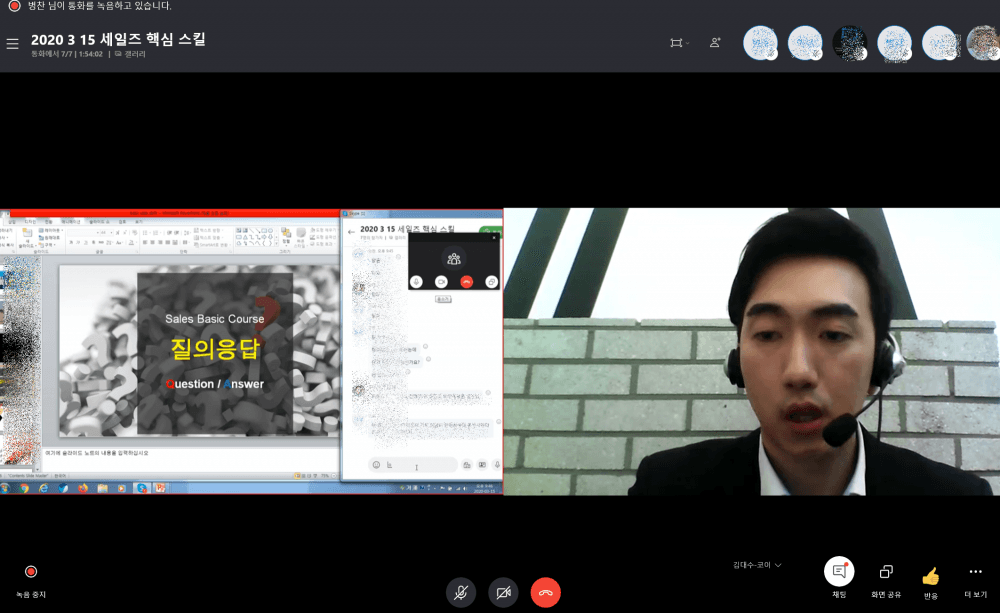The width and height of the screenshot is (1000, 613).
Task: Open the hamburger menu beside the call title
Action: click(12, 43)
